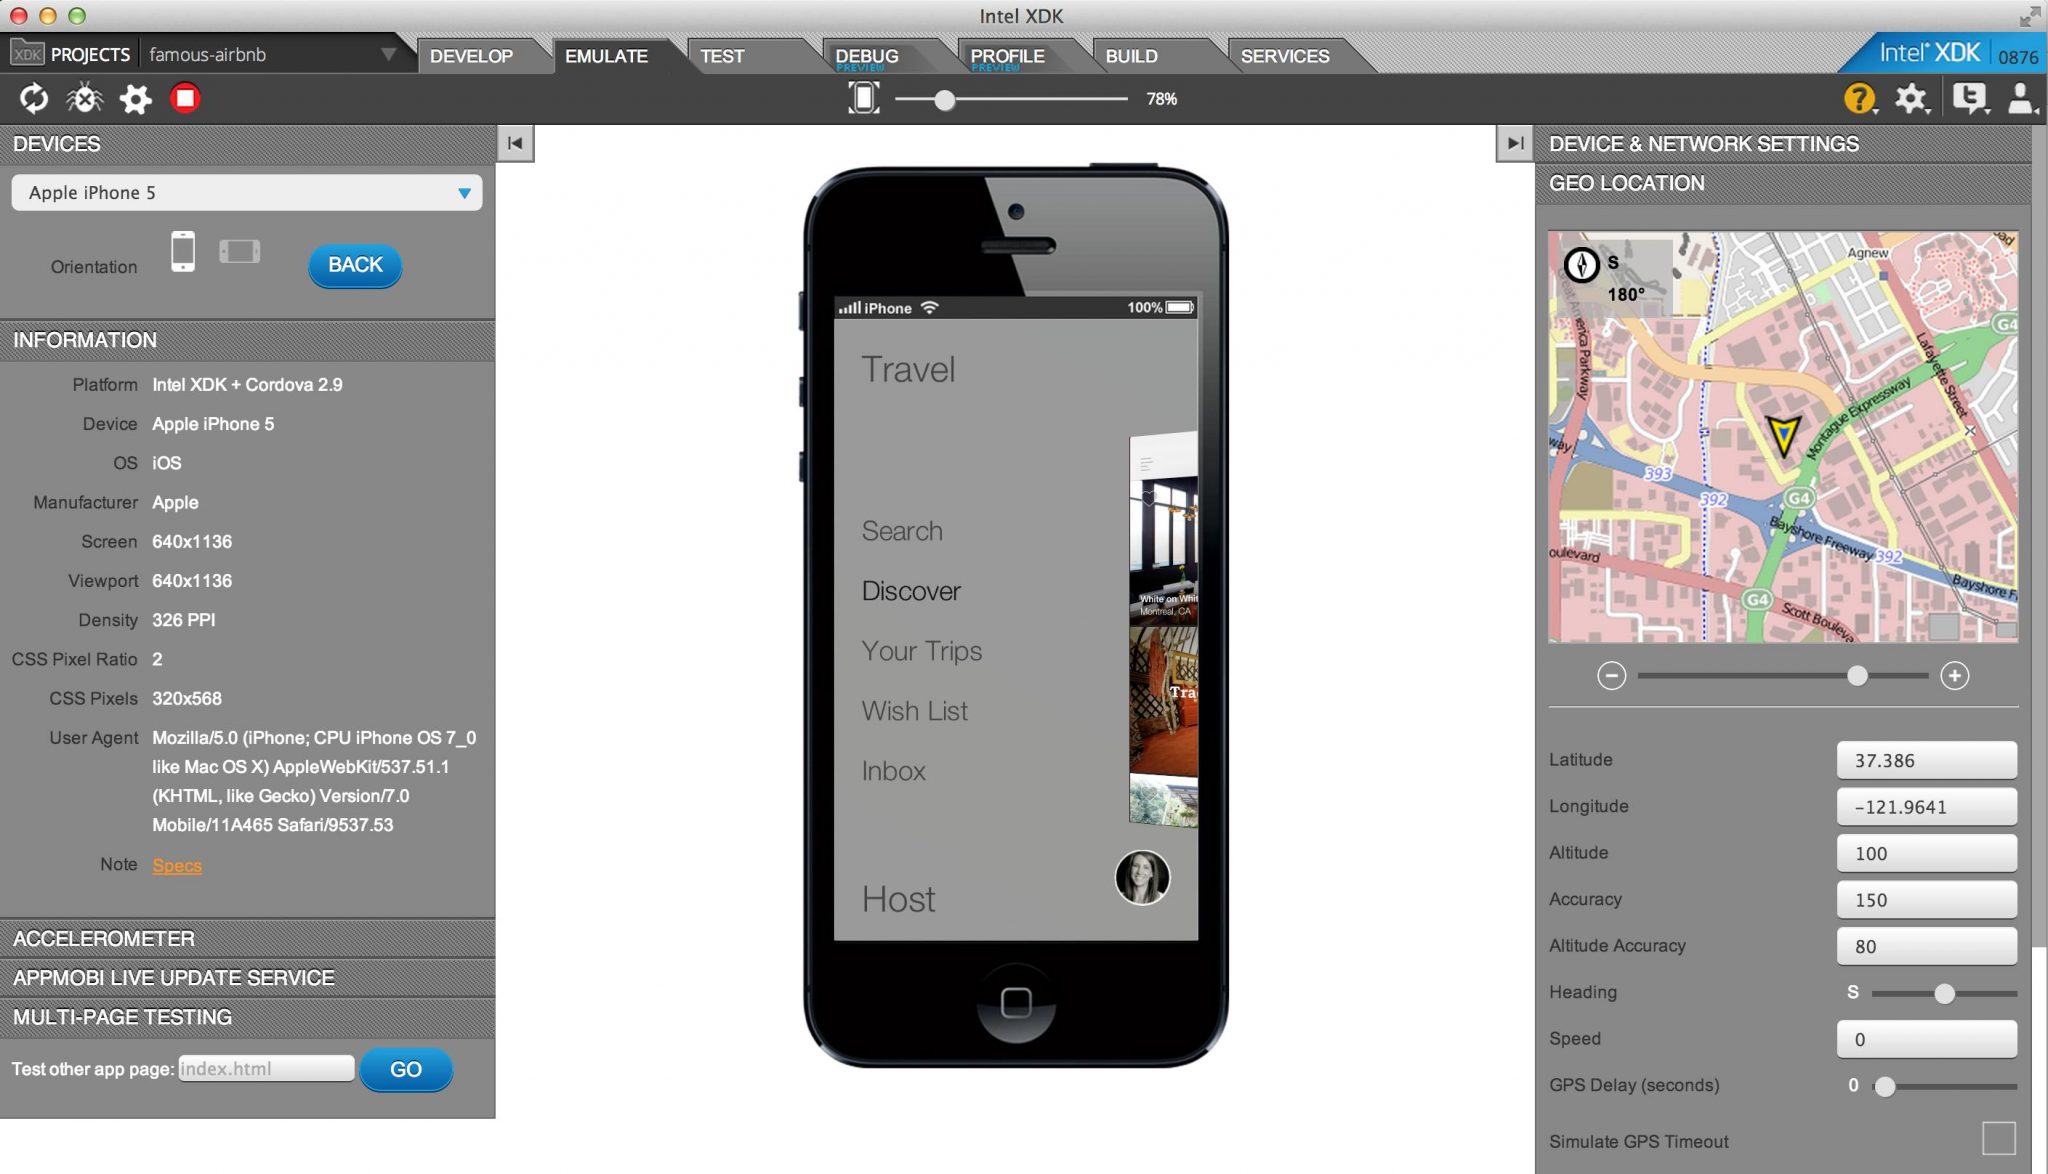Image resolution: width=2048 pixels, height=1174 pixels.
Task: Open emulator settings gear next to the bug icon
Action: point(135,98)
